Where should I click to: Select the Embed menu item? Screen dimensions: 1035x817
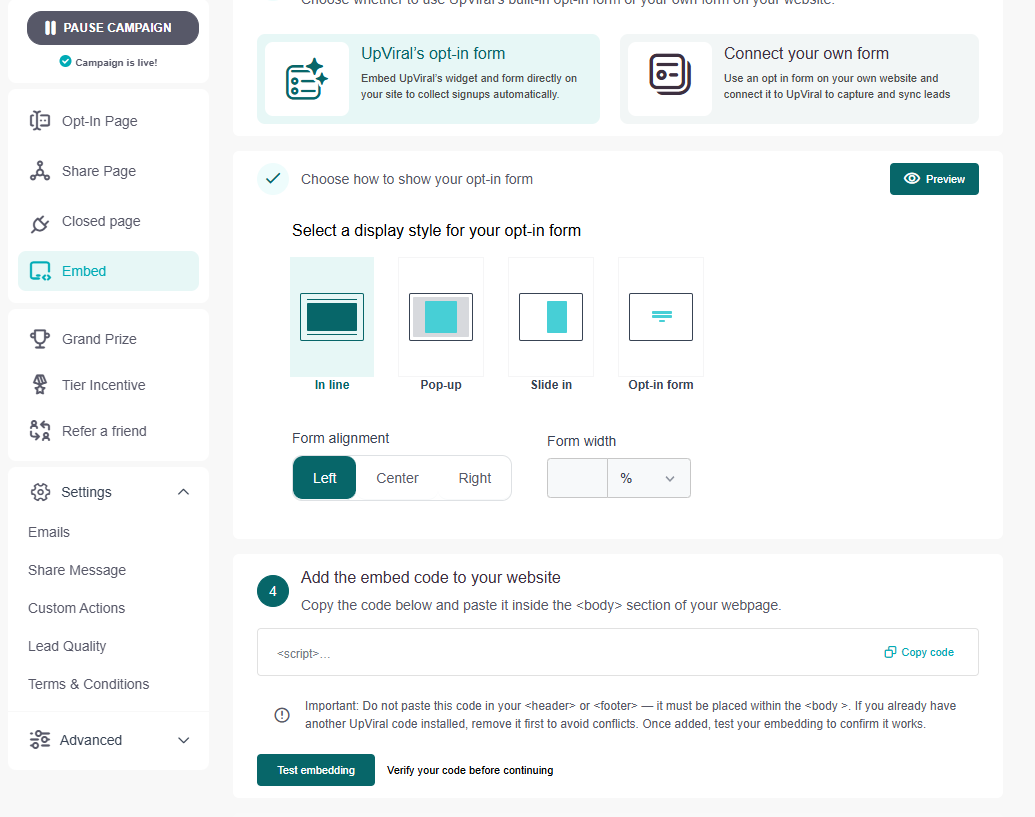[x=108, y=271]
